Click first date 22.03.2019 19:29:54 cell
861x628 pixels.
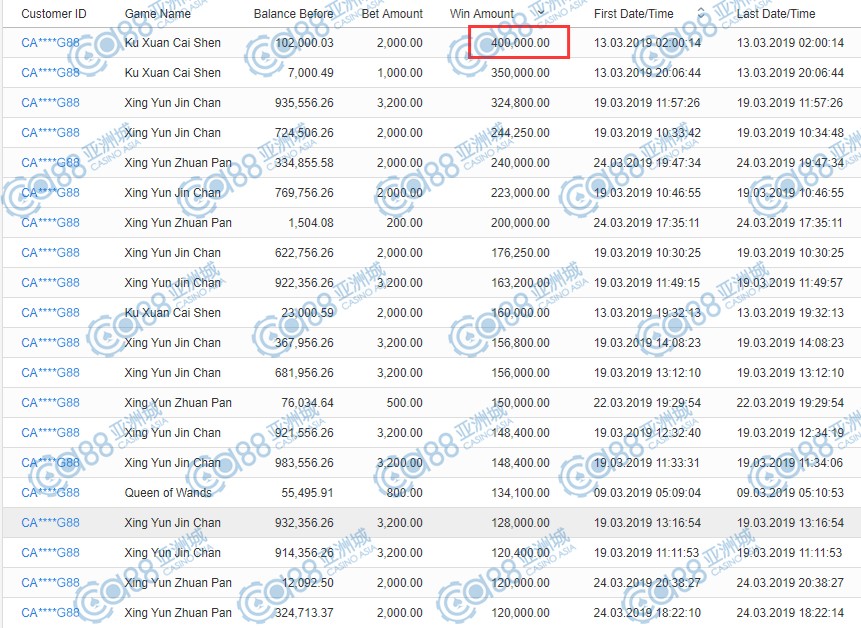pos(647,403)
